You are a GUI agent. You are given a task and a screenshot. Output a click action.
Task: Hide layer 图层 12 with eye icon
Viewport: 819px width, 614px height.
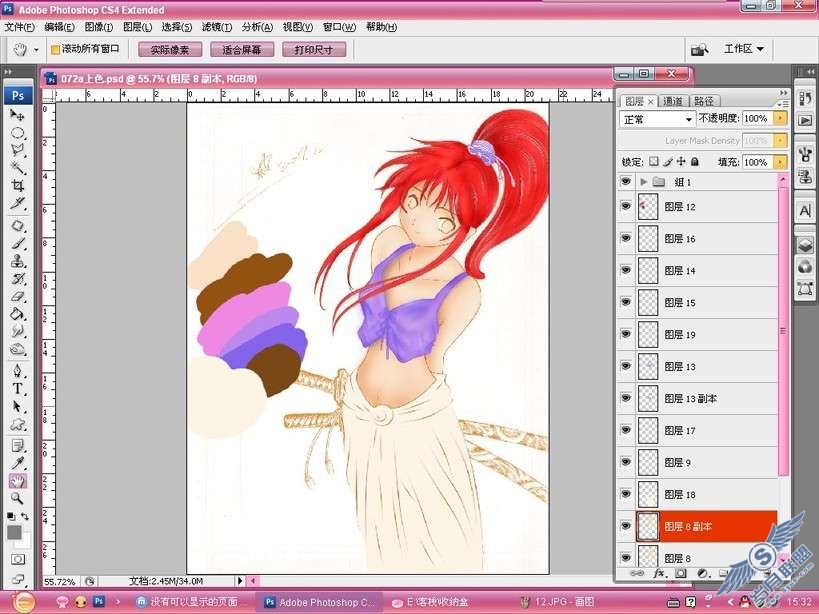pyautogui.click(x=626, y=206)
